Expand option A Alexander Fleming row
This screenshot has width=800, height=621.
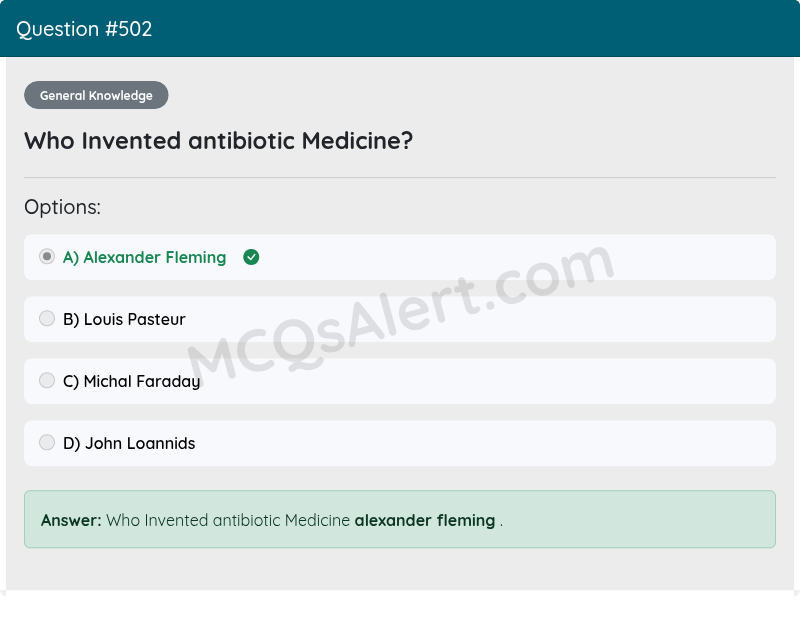tap(400, 257)
